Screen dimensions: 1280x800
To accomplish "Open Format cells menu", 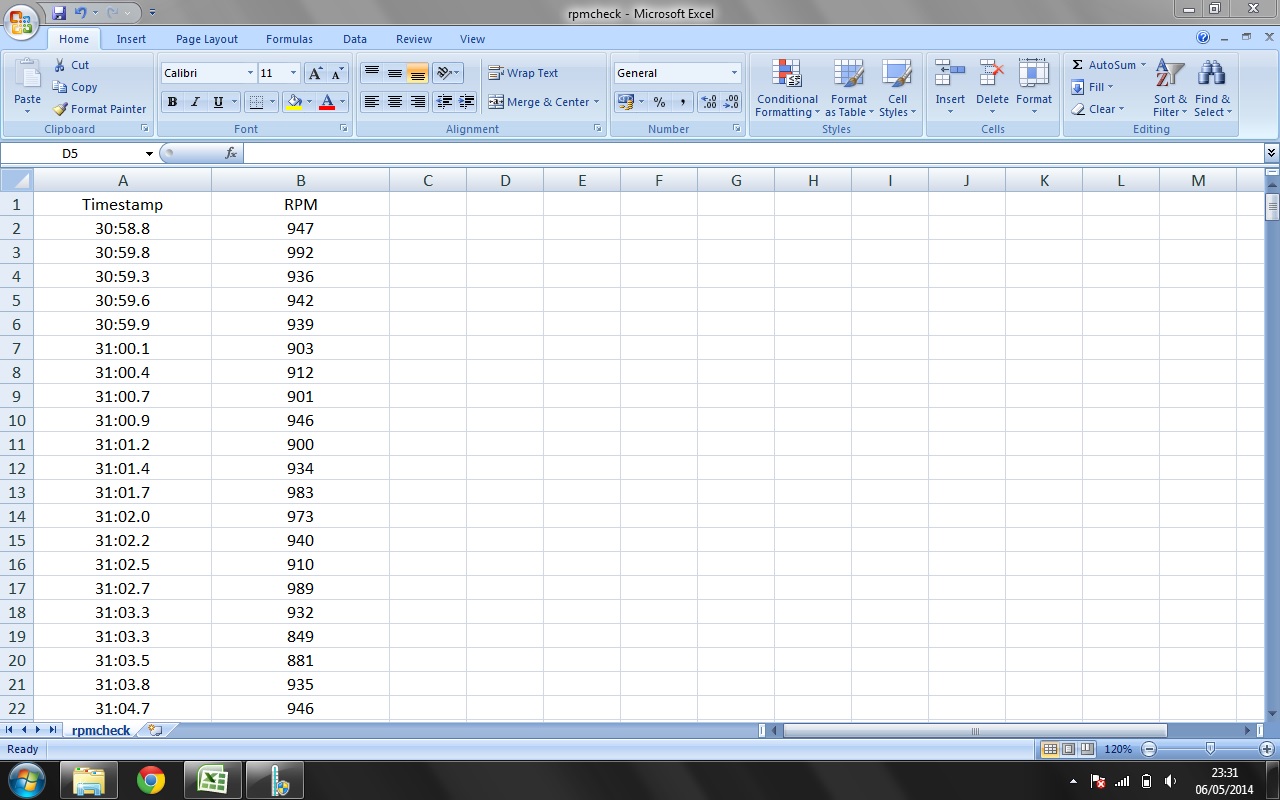I will click(x=1034, y=87).
